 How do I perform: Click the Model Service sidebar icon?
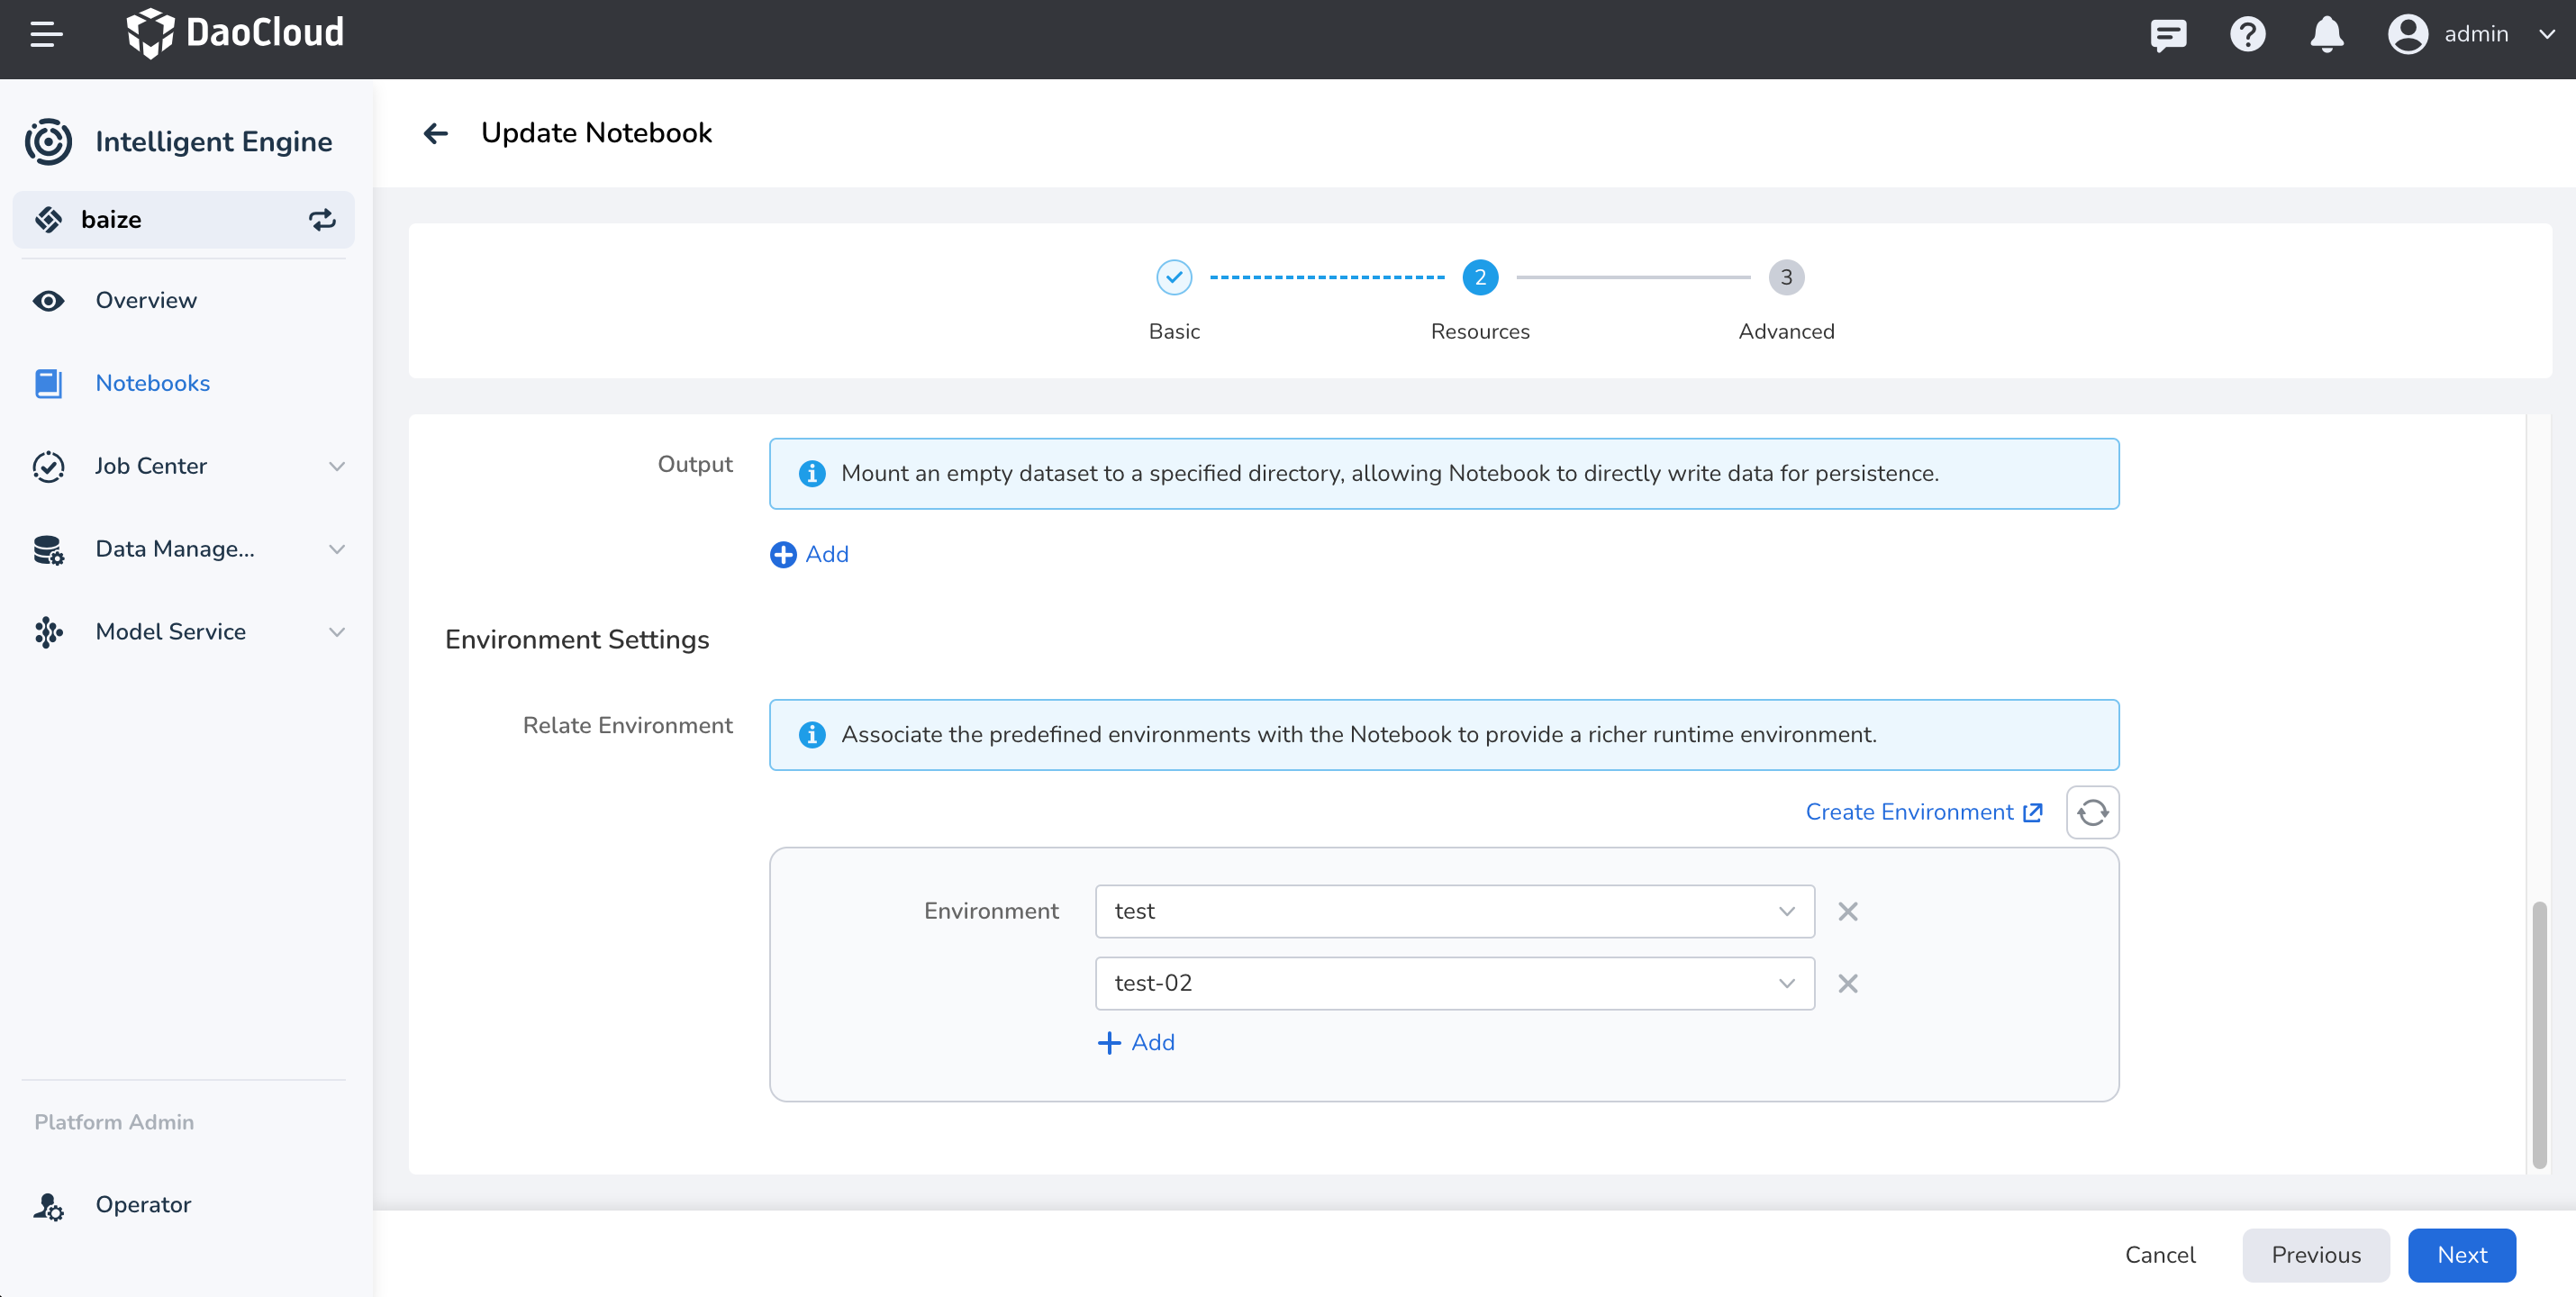(48, 630)
